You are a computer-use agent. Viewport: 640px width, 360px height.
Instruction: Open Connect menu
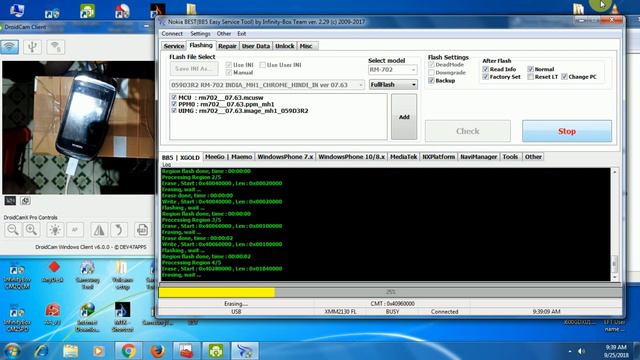pyautogui.click(x=172, y=33)
